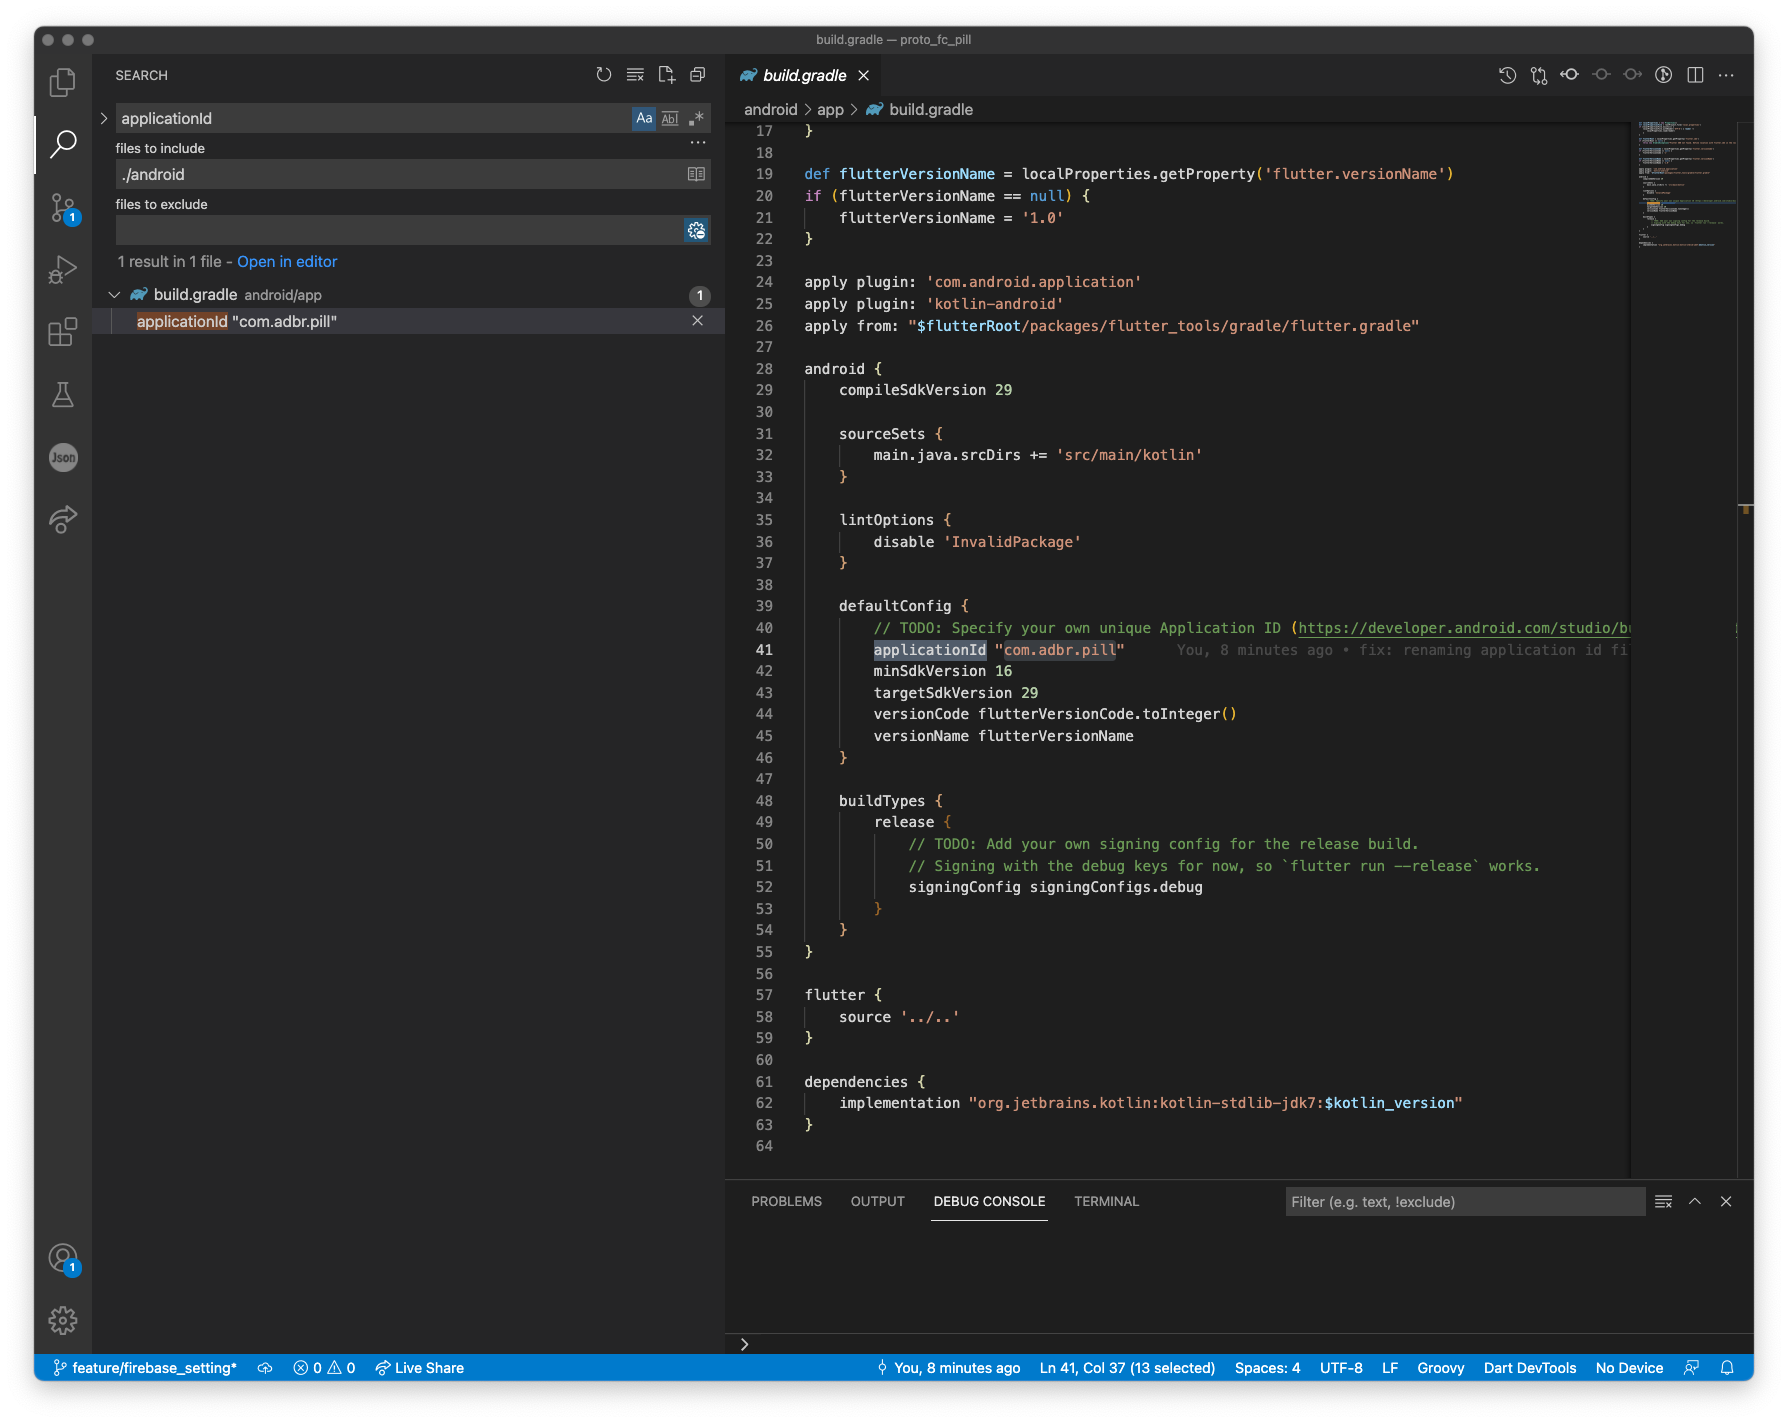This screenshot has width=1788, height=1423.
Task: Toggle search only in open editors
Action: pyautogui.click(x=696, y=174)
